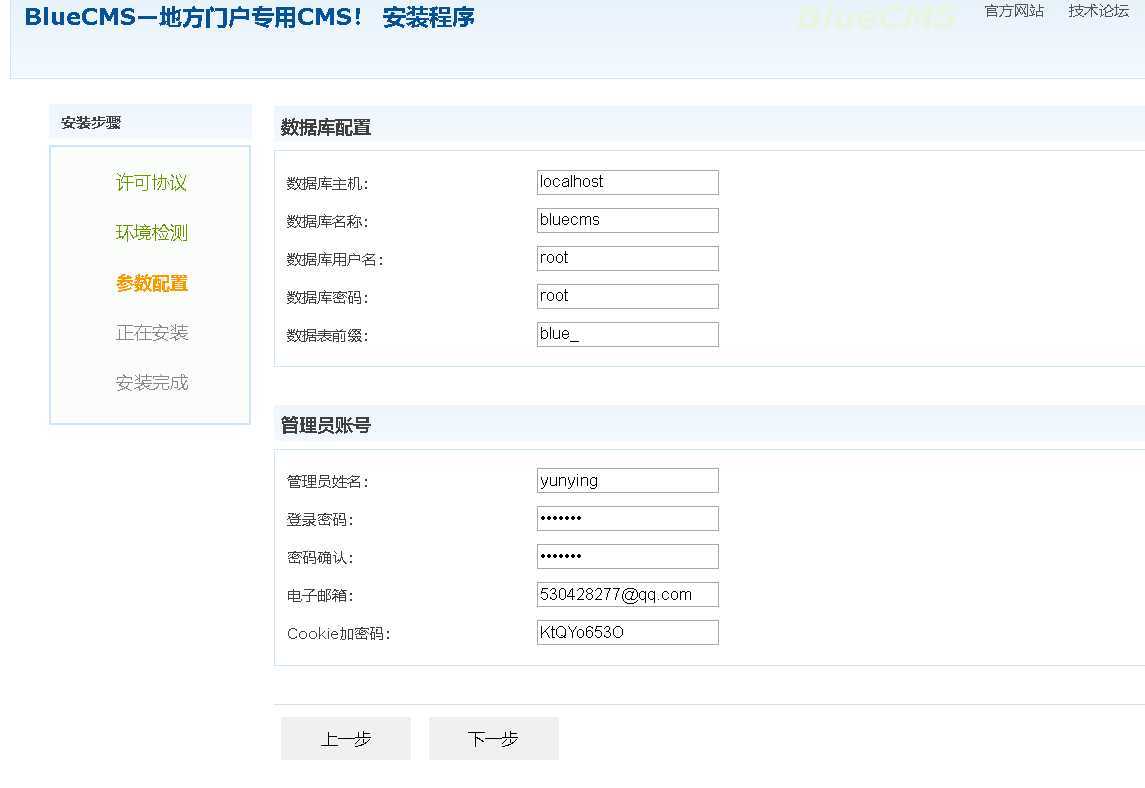
Task: Click the BlueCMS 安装程序 page title
Action: (249, 18)
